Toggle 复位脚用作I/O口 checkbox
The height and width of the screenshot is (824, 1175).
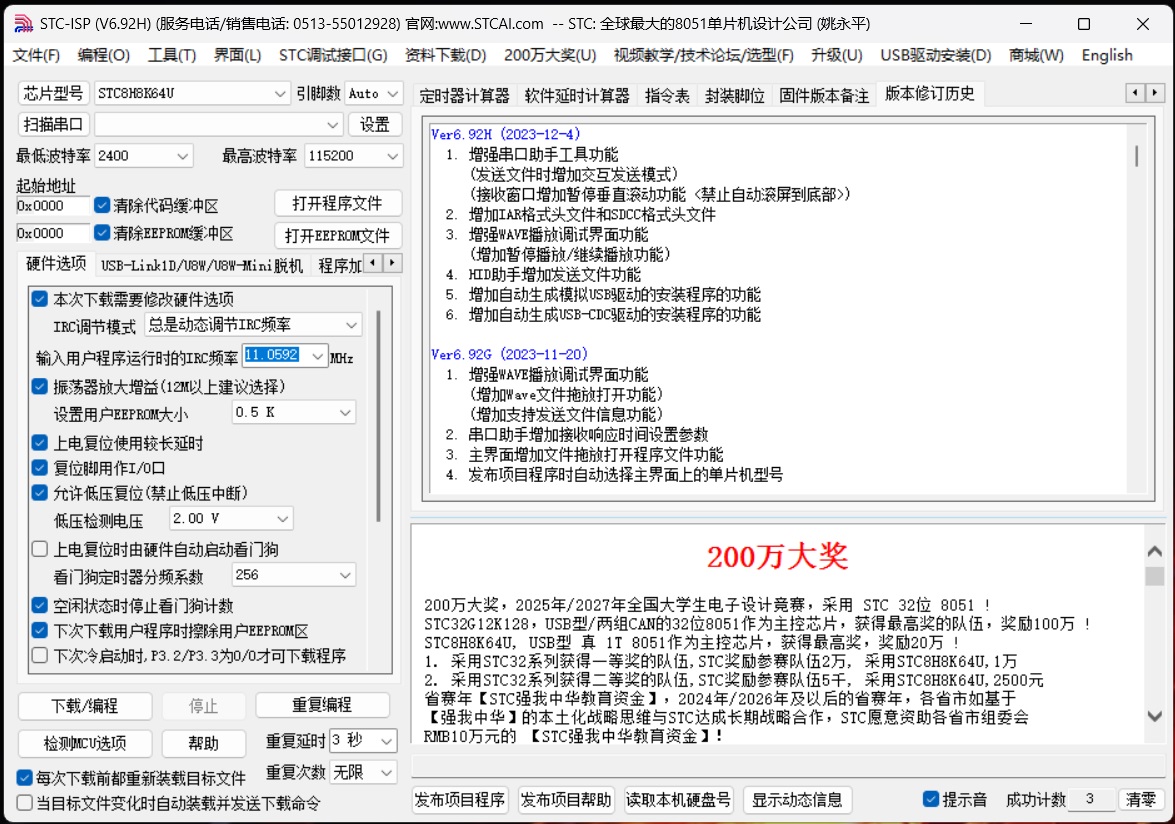[x=40, y=468]
